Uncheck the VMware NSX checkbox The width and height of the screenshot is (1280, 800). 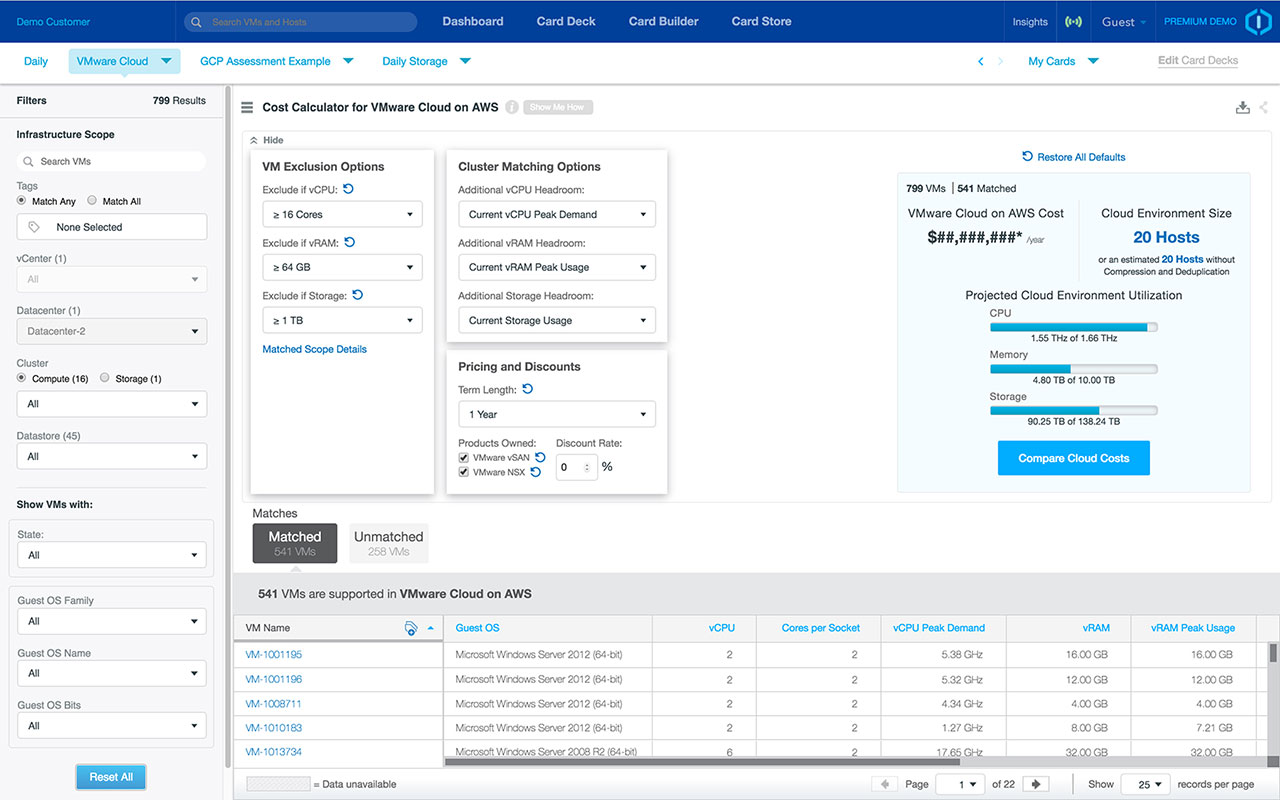[464, 472]
